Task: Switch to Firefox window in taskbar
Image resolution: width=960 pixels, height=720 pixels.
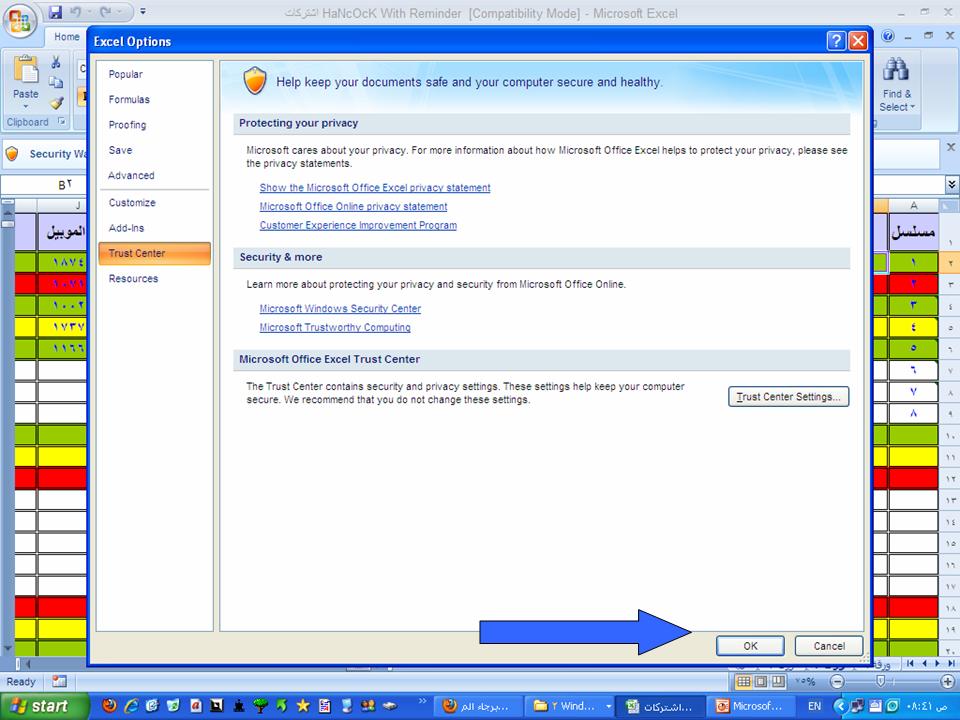Action: click(x=476, y=706)
